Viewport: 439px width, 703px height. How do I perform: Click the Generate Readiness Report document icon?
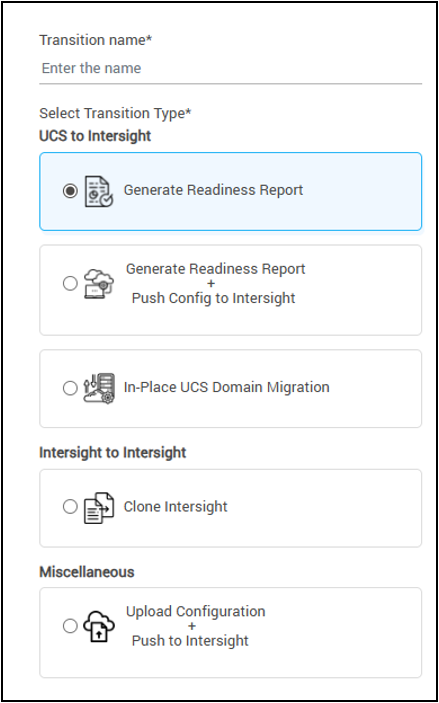pos(99,191)
